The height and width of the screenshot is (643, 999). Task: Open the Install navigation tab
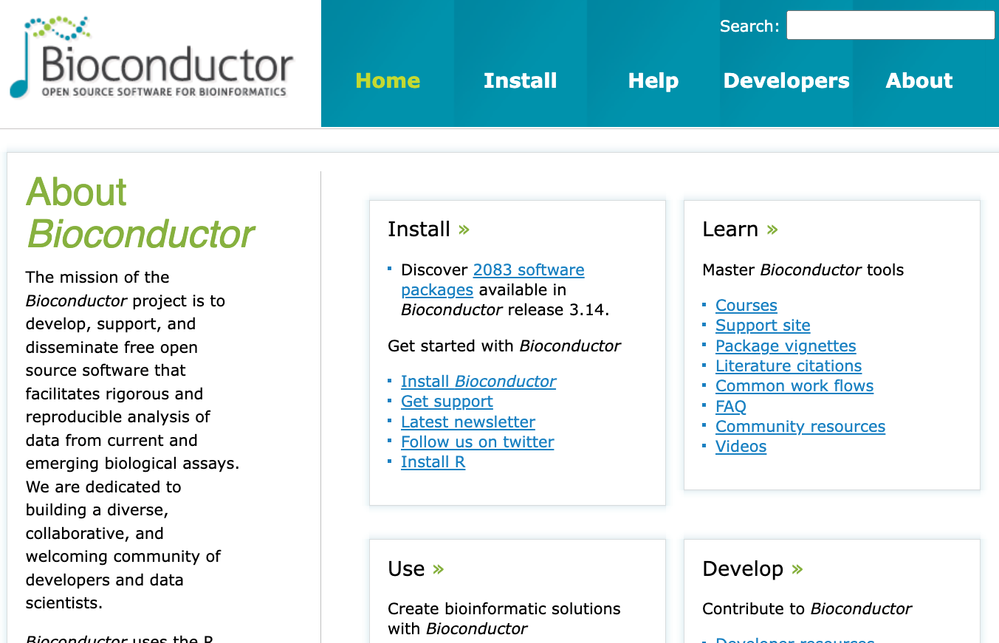pyautogui.click(x=520, y=80)
